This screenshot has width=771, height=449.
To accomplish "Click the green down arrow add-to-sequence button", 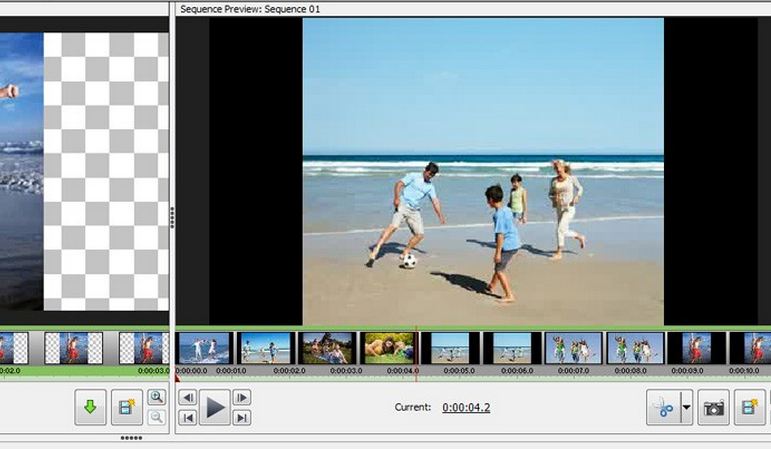I will point(90,407).
